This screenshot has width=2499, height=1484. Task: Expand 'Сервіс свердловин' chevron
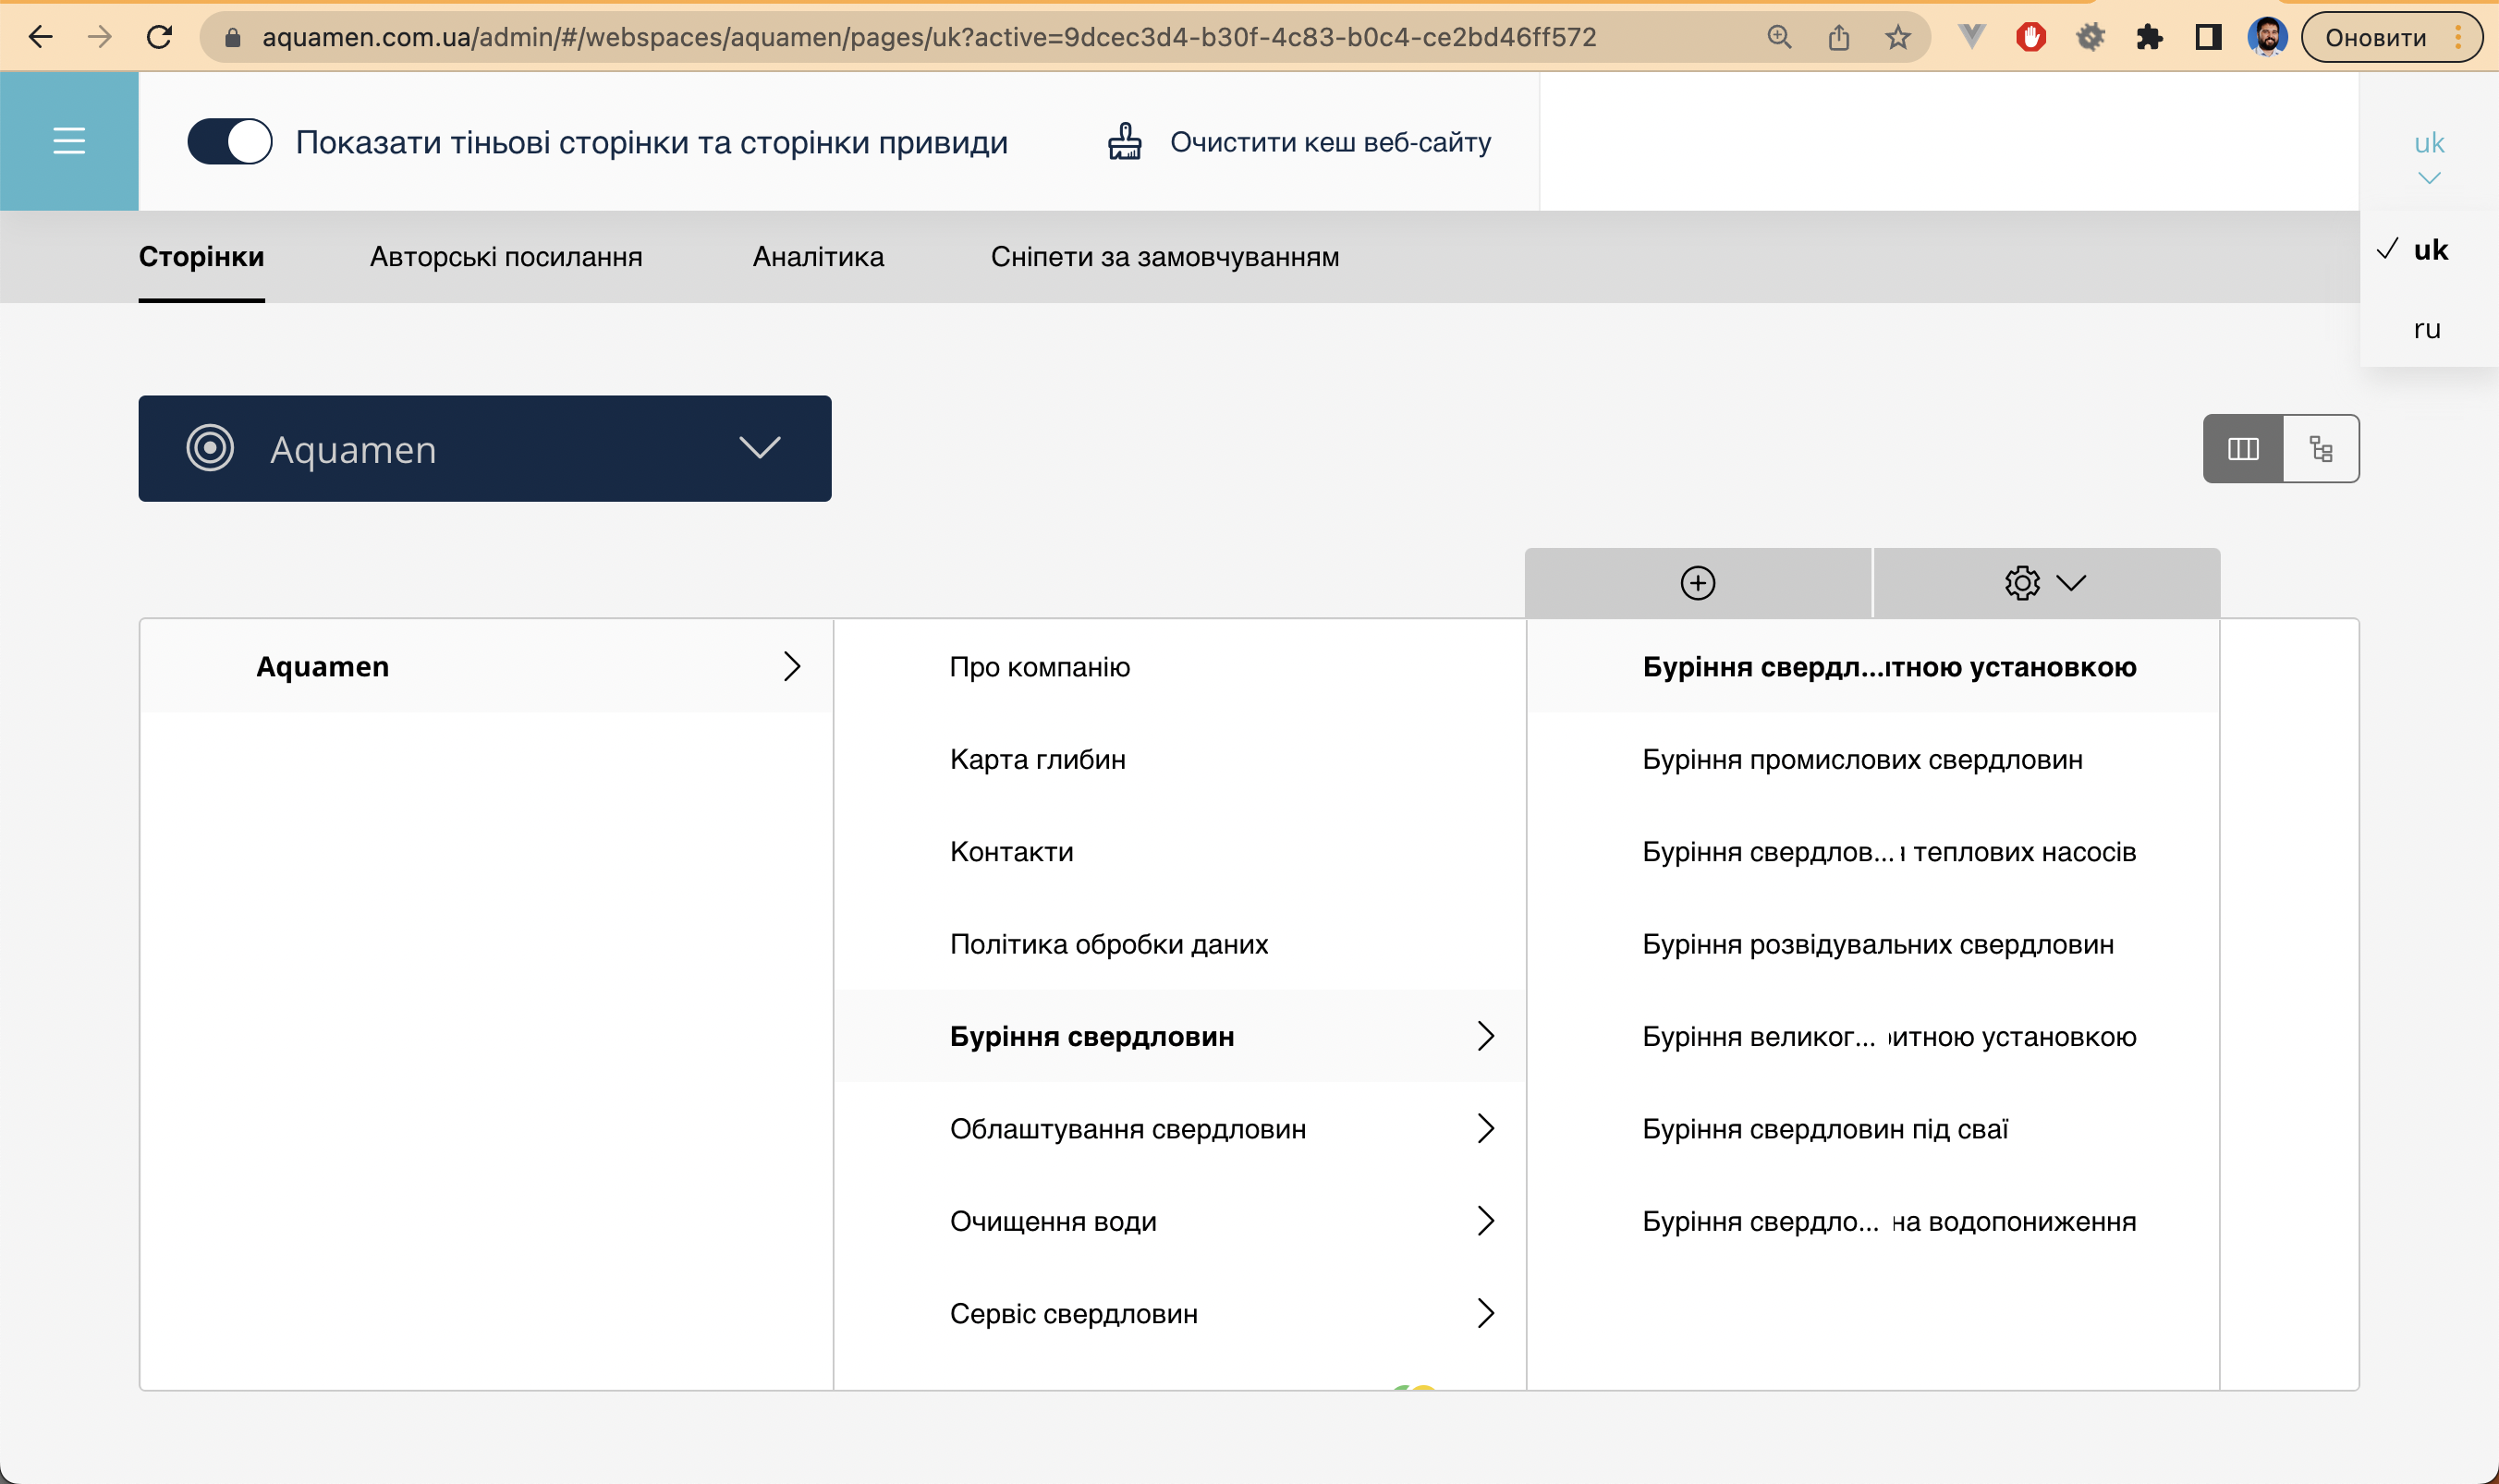coord(1486,1313)
